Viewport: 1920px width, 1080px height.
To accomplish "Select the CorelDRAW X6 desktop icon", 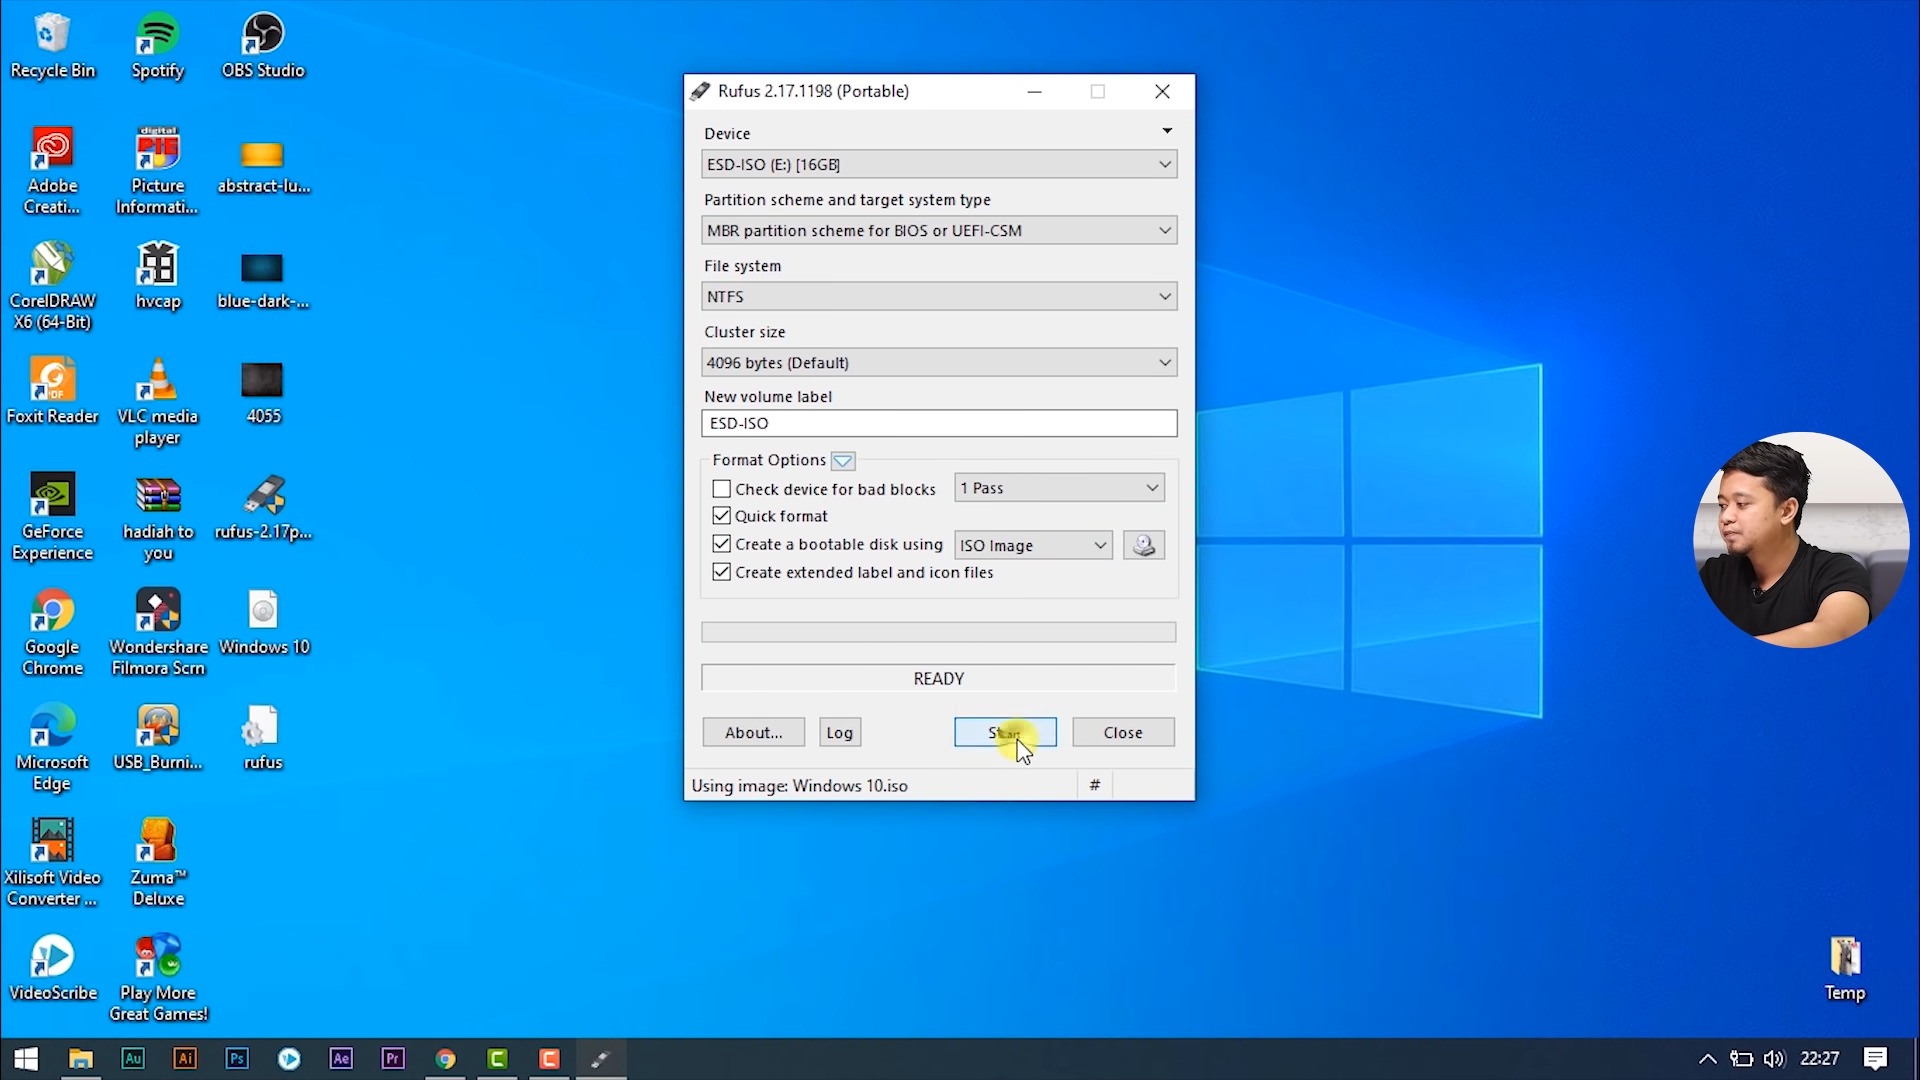I will [x=52, y=286].
